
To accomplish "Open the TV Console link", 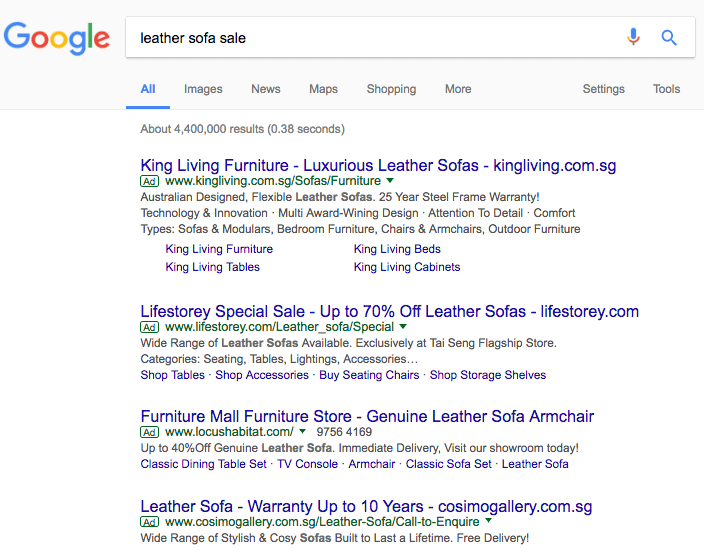I will tap(308, 464).
